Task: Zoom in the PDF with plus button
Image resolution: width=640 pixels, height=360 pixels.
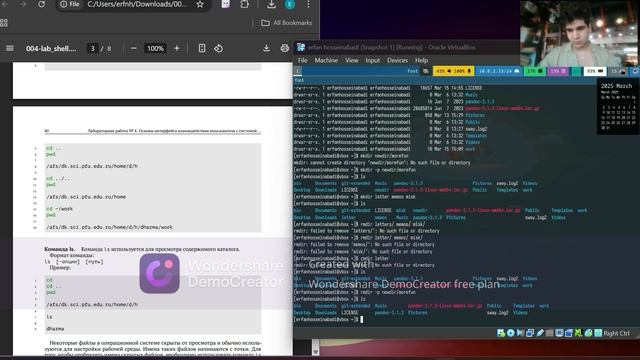Action: click(177, 48)
